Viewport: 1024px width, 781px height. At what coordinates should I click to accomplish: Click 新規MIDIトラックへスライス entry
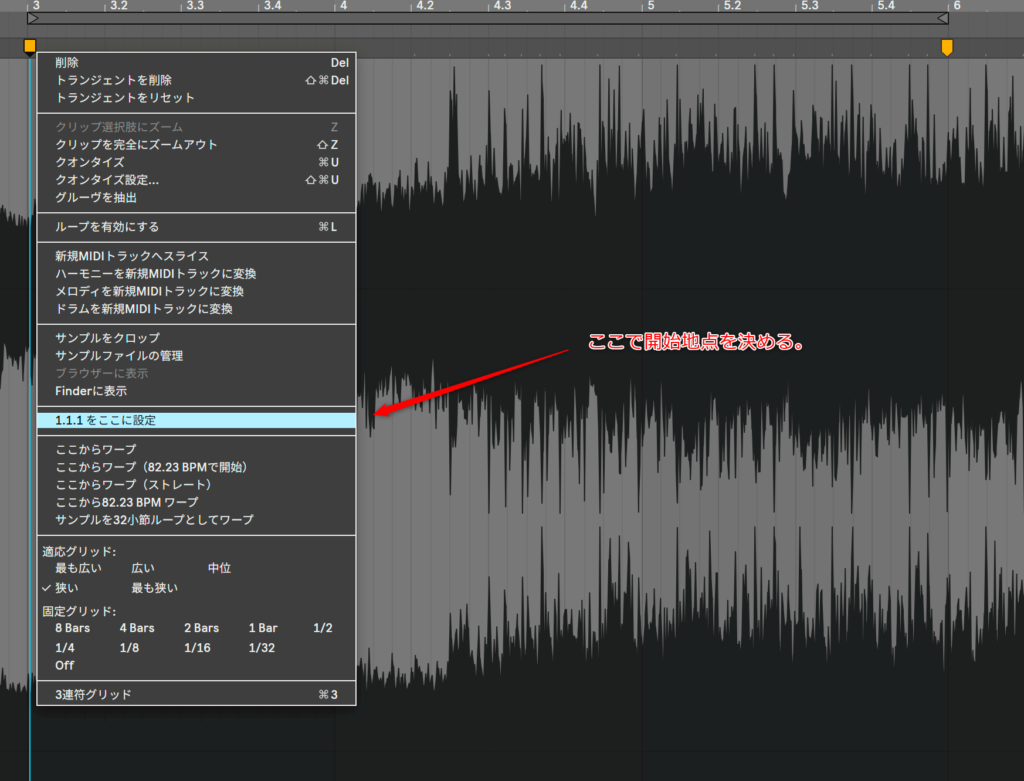click(132, 256)
